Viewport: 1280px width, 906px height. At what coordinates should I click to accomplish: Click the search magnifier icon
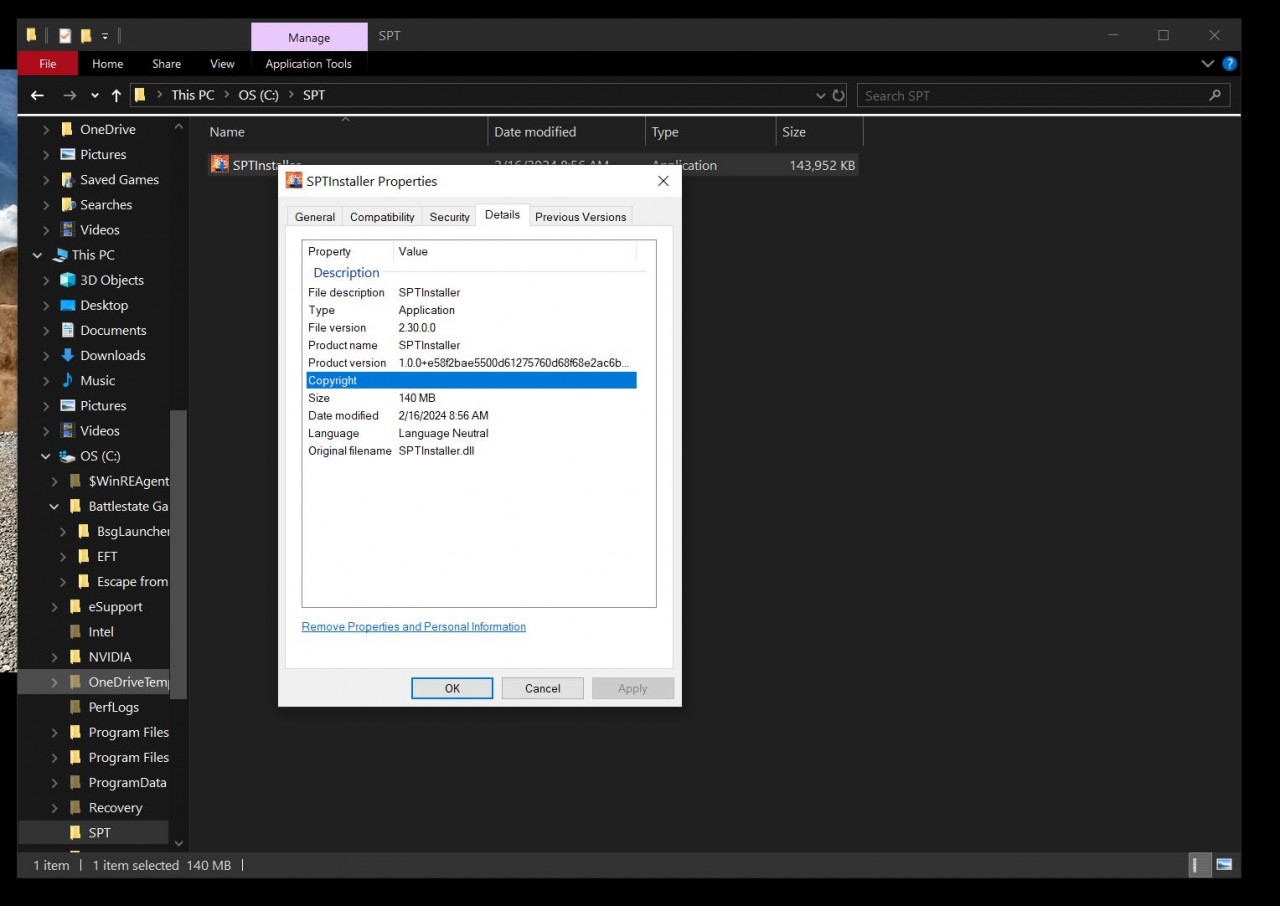tap(1215, 95)
